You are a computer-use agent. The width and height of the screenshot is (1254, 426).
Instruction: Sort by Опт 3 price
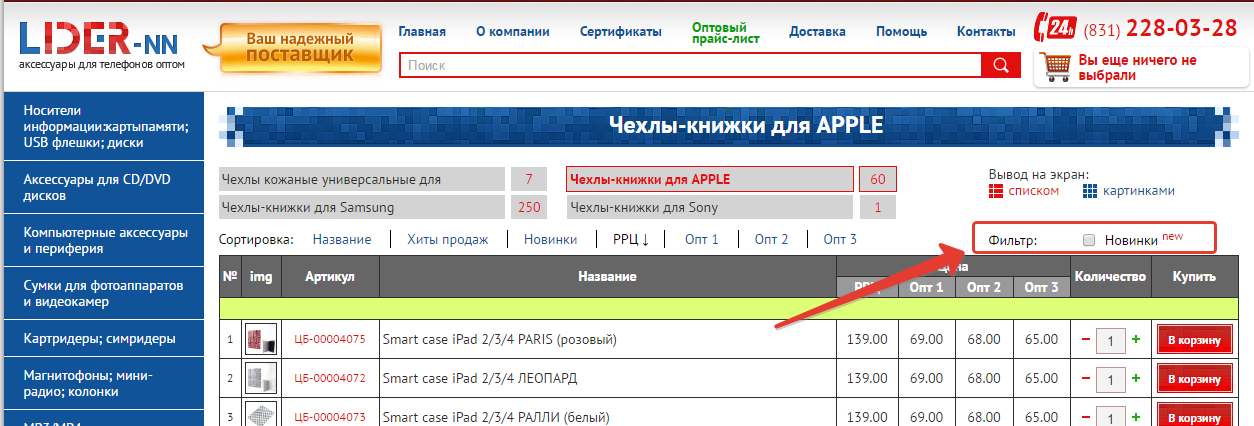tap(840, 239)
